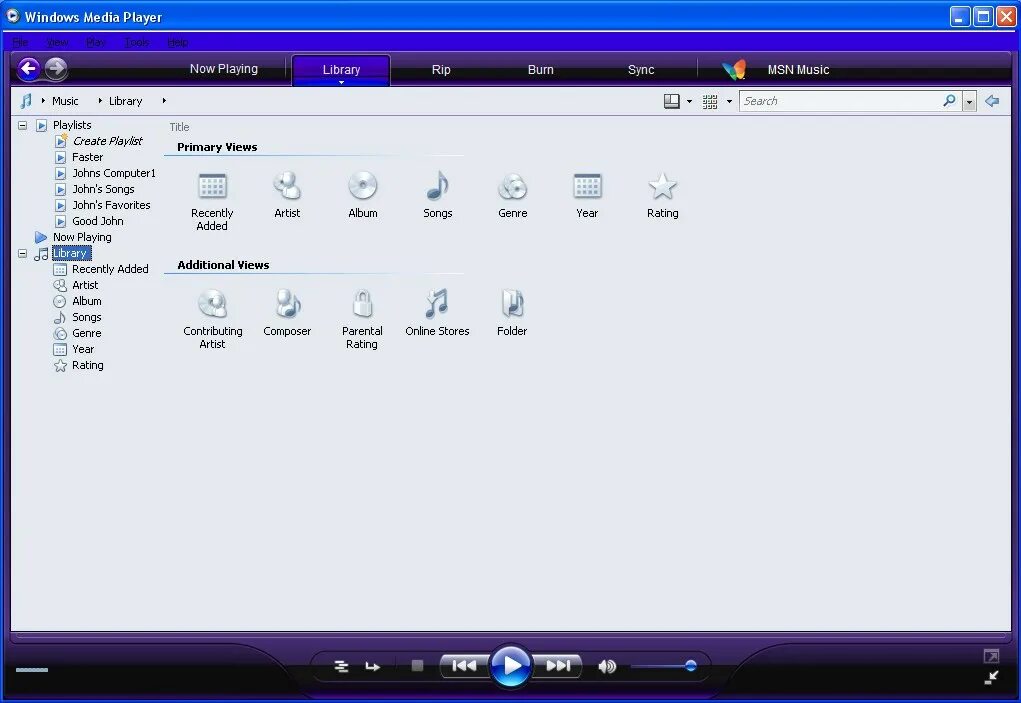This screenshot has height=703, width=1021.
Task: Expand the arrow before Music in breadcrumb
Action: (x=43, y=101)
